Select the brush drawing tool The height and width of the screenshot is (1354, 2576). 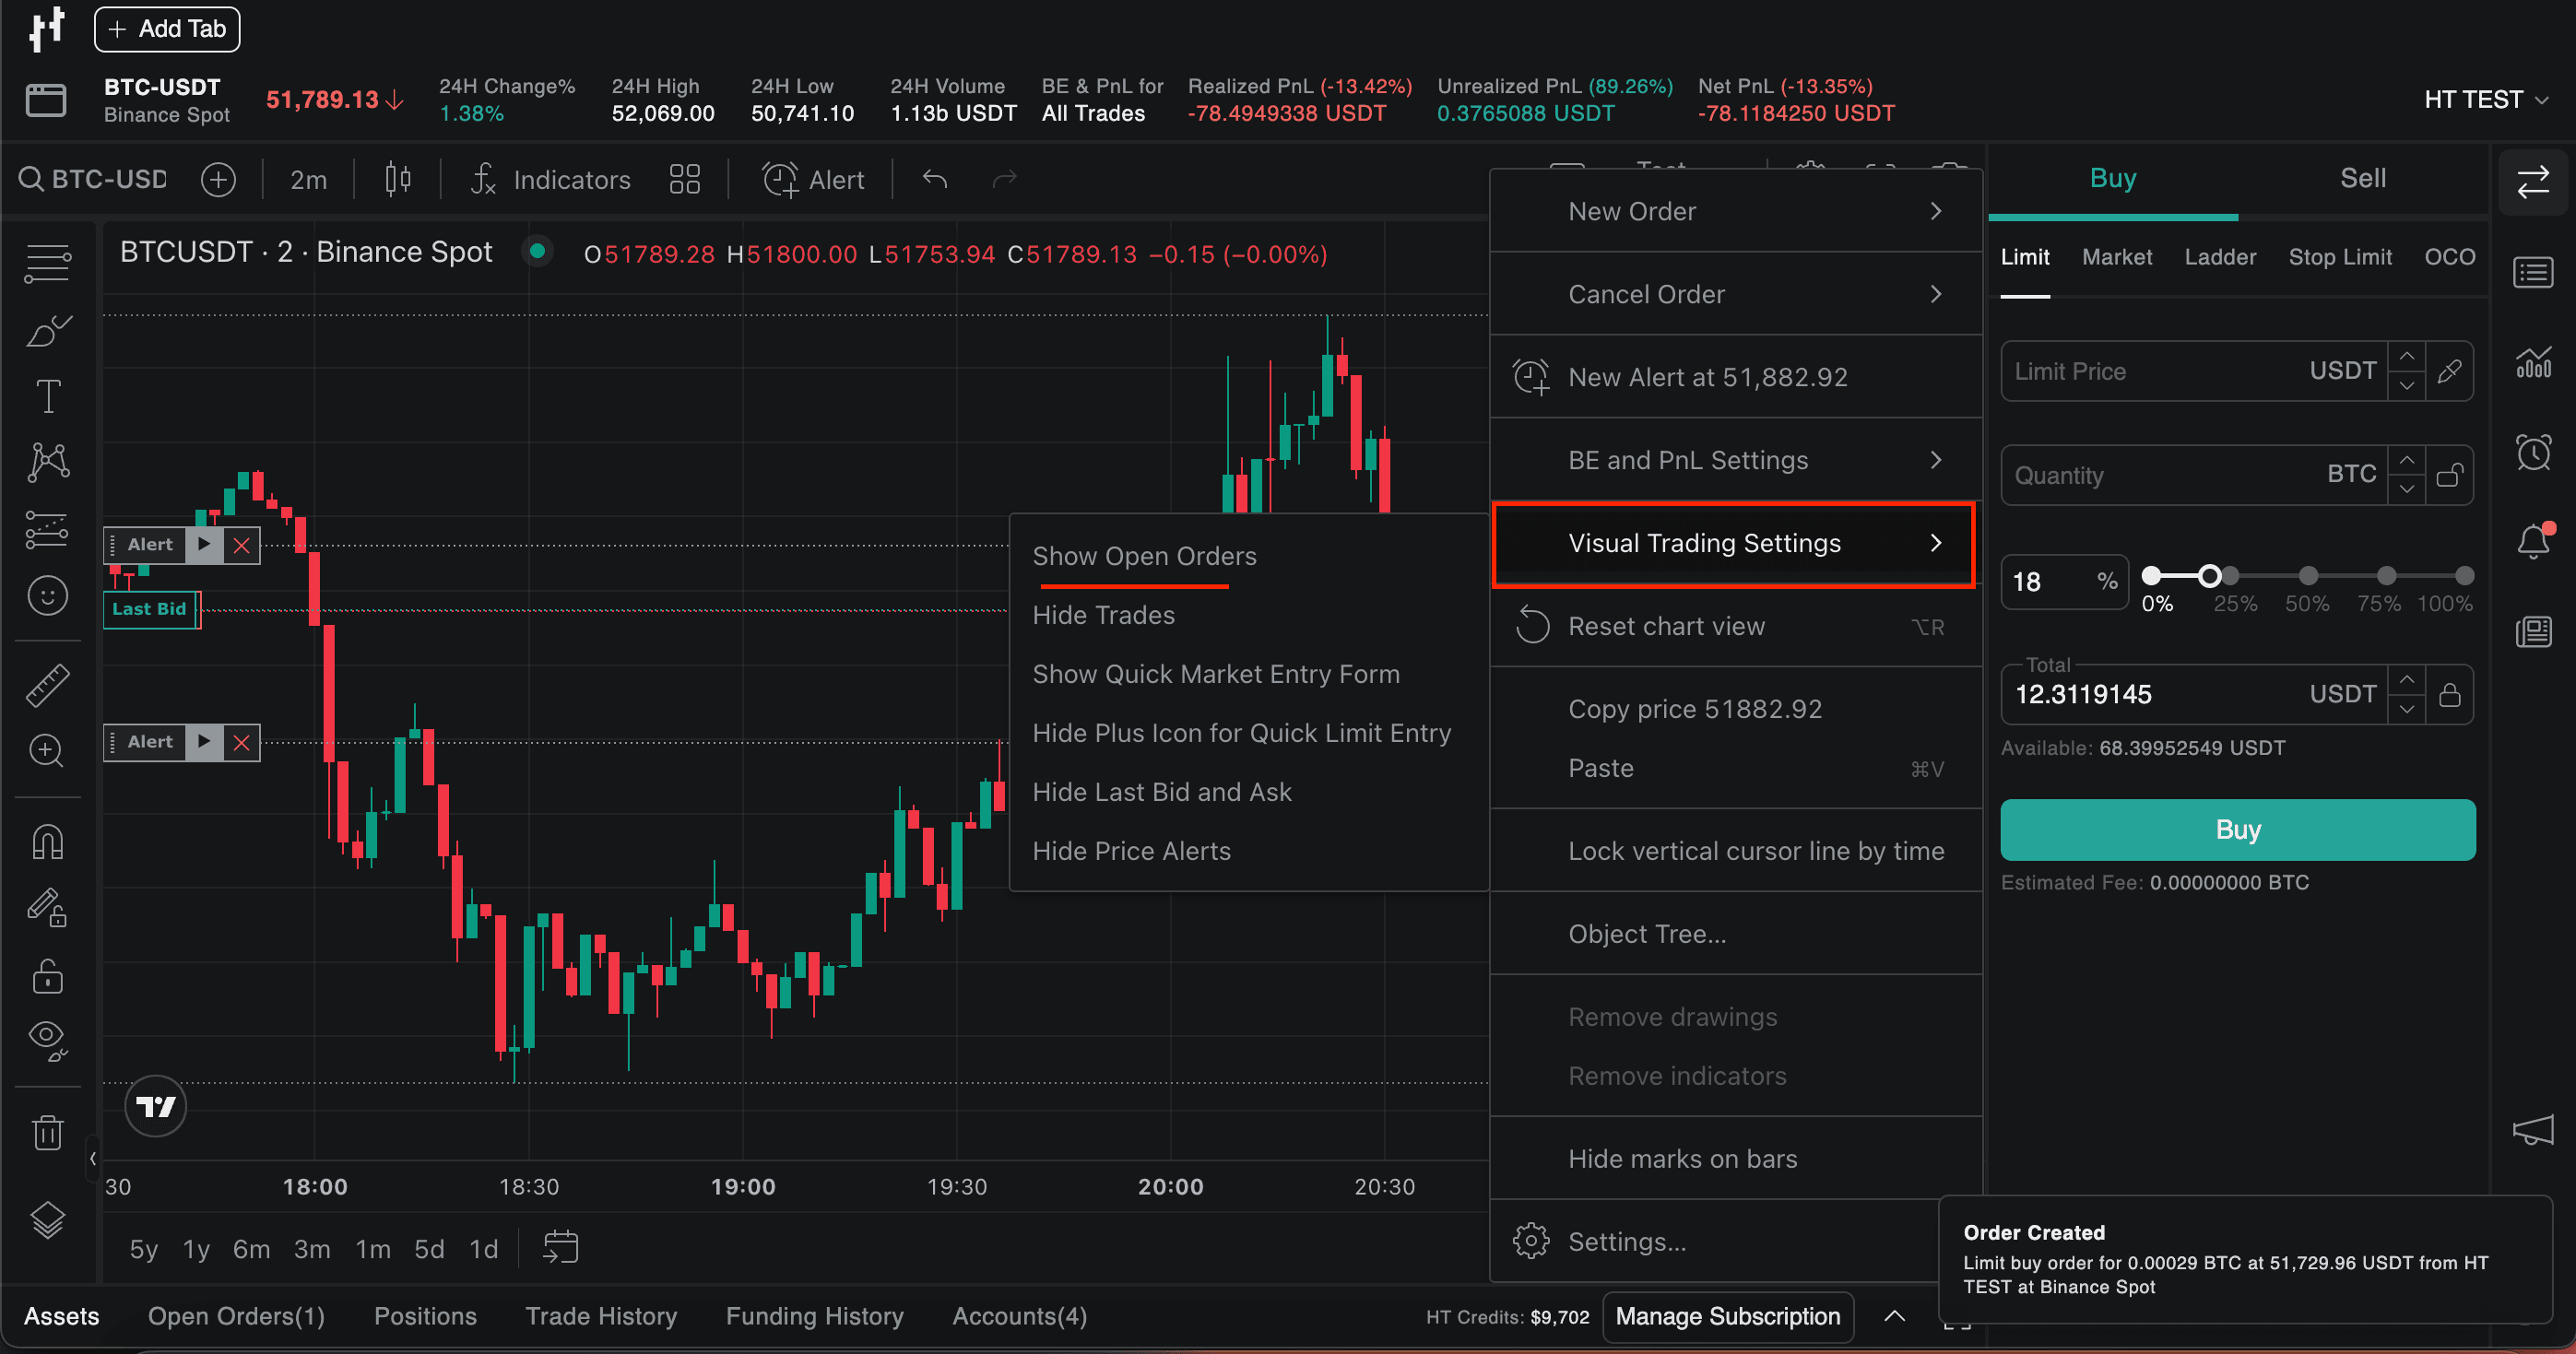coord(48,331)
